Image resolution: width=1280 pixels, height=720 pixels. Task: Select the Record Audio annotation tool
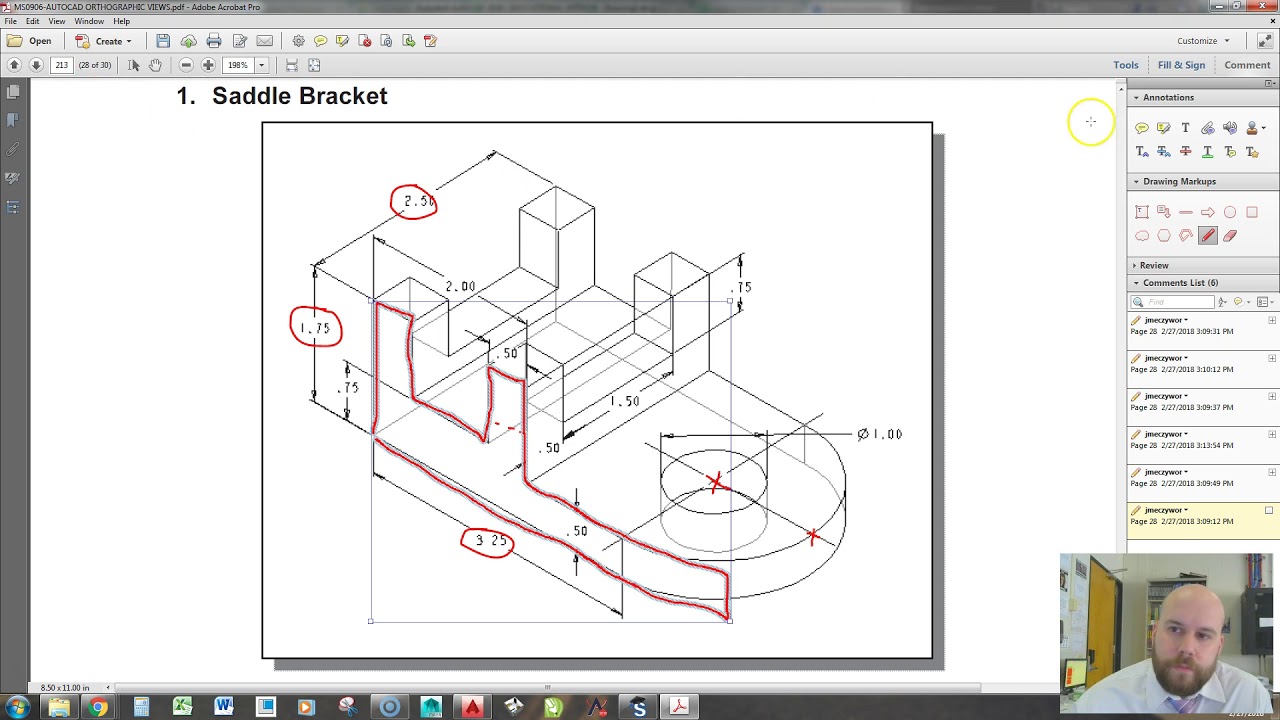click(1229, 128)
